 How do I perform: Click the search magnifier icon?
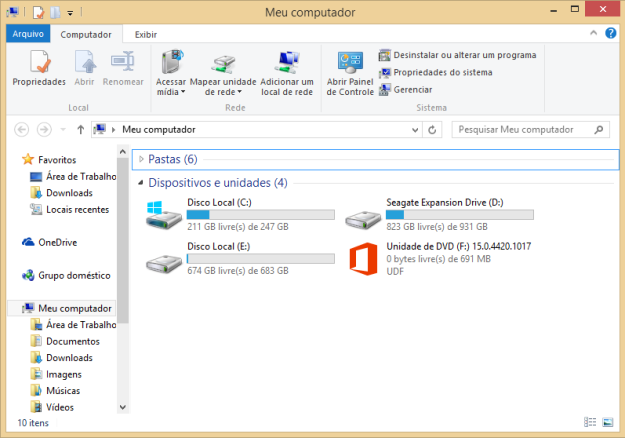pos(599,130)
